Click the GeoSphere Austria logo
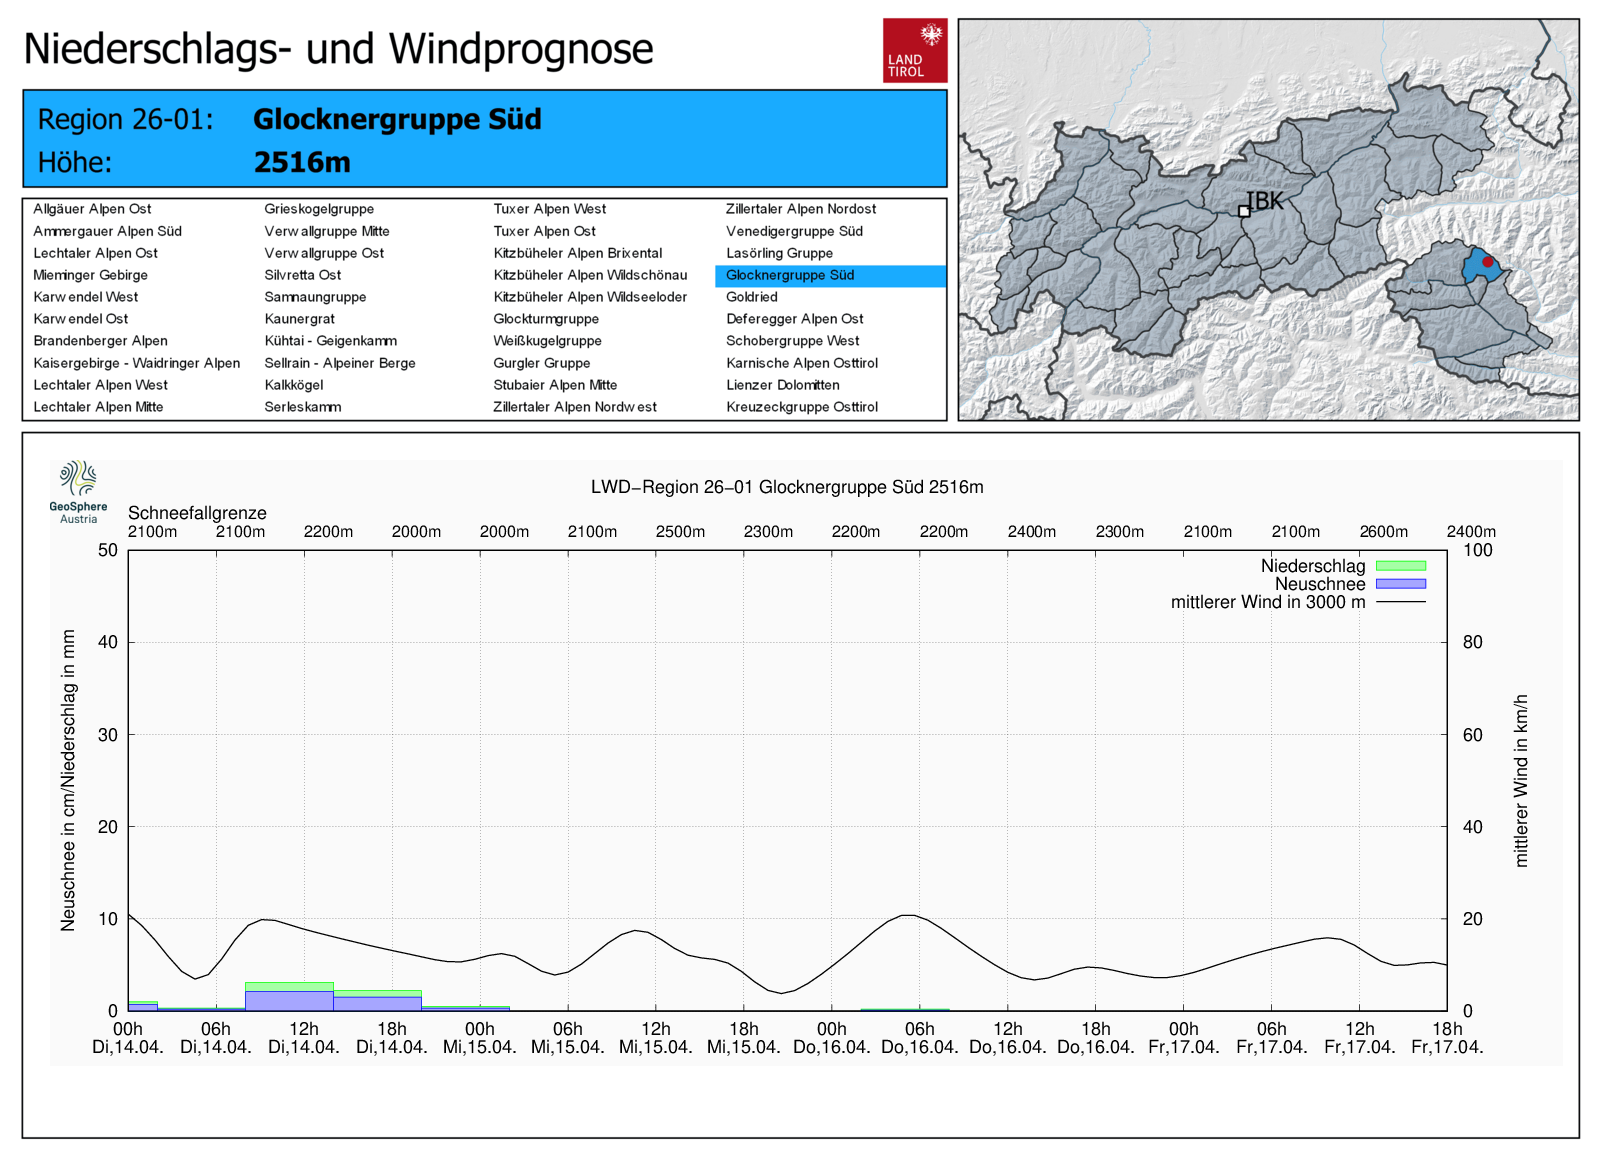This screenshot has height=1153, width=1600. pyautogui.click(x=78, y=491)
